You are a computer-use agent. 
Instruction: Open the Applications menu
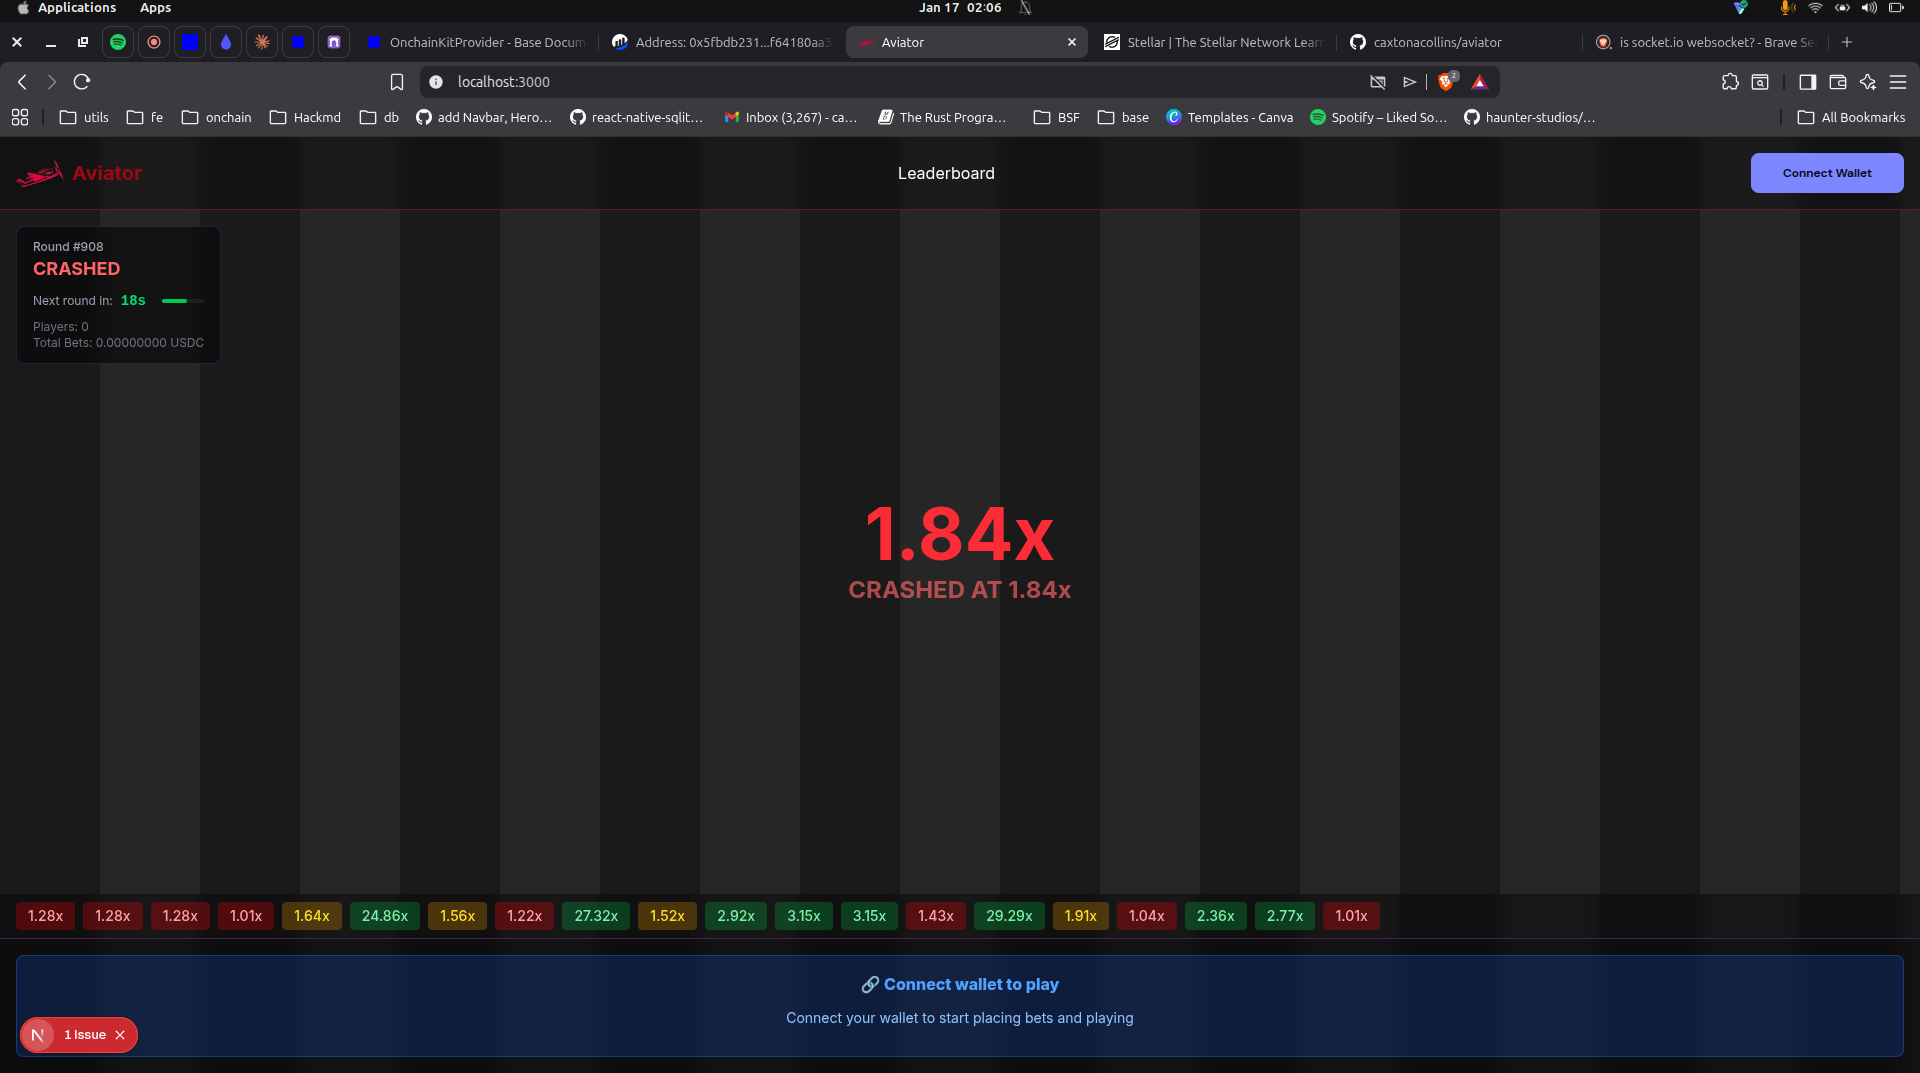click(x=76, y=8)
